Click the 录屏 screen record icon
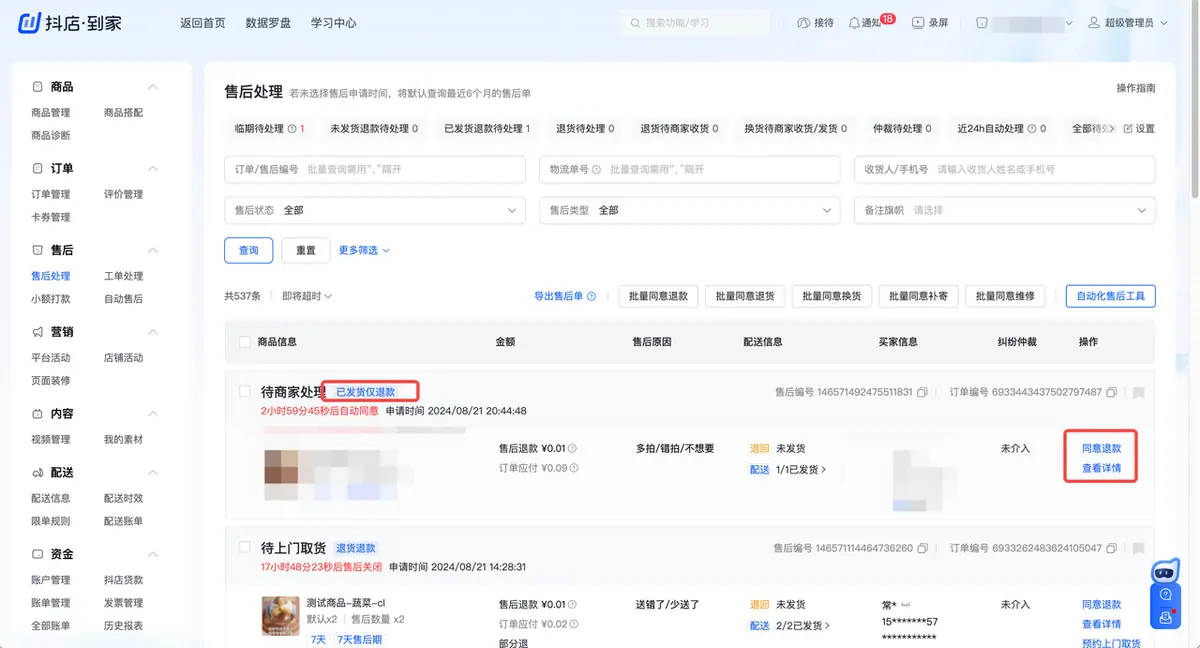1200x648 pixels. [917, 23]
